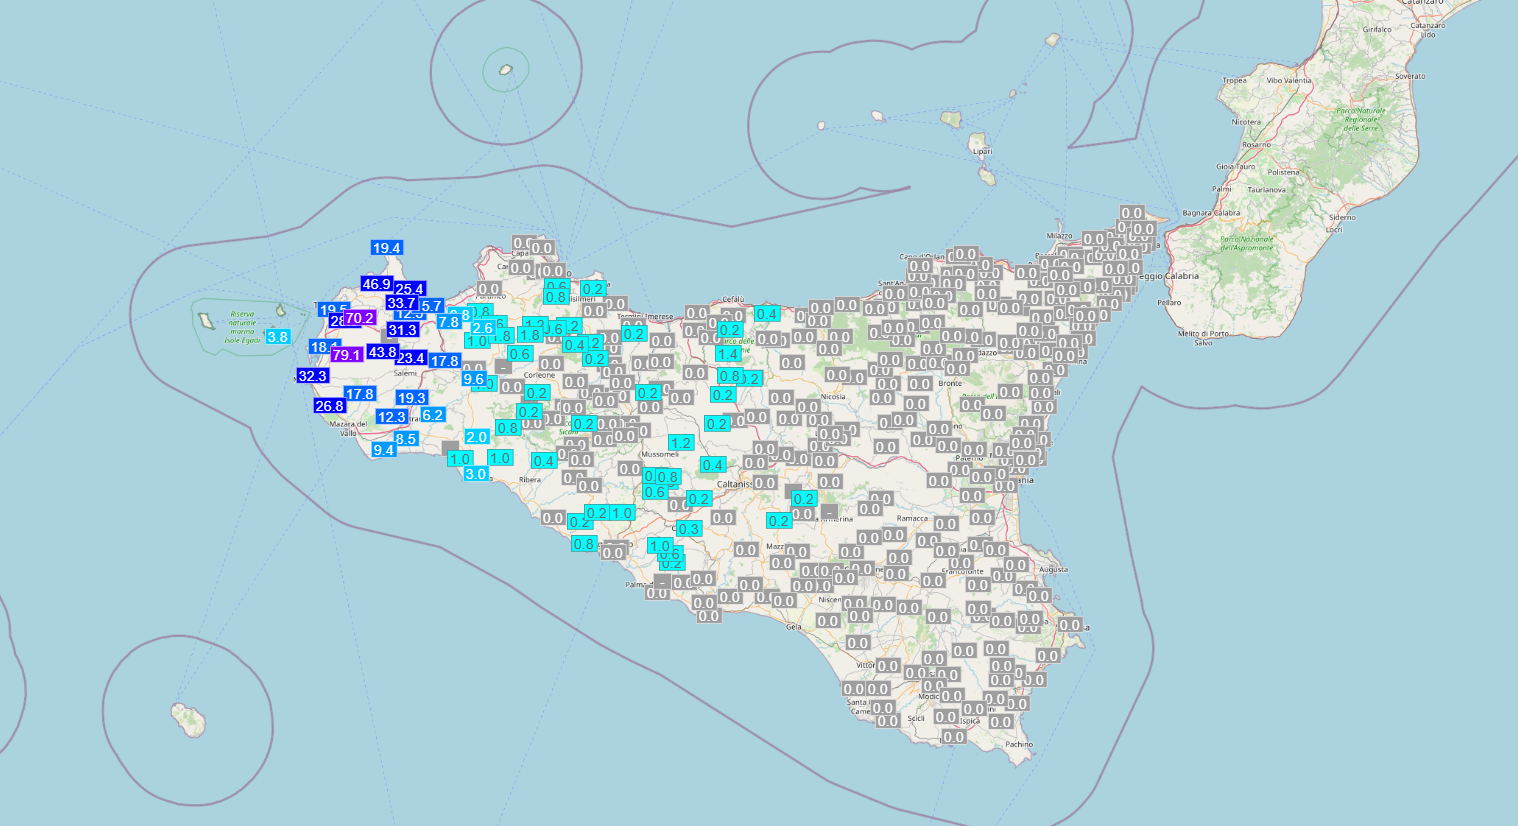Open the 19.5 marker on Trapani coast
The width and height of the screenshot is (1518, 826).
pos(334,310)
